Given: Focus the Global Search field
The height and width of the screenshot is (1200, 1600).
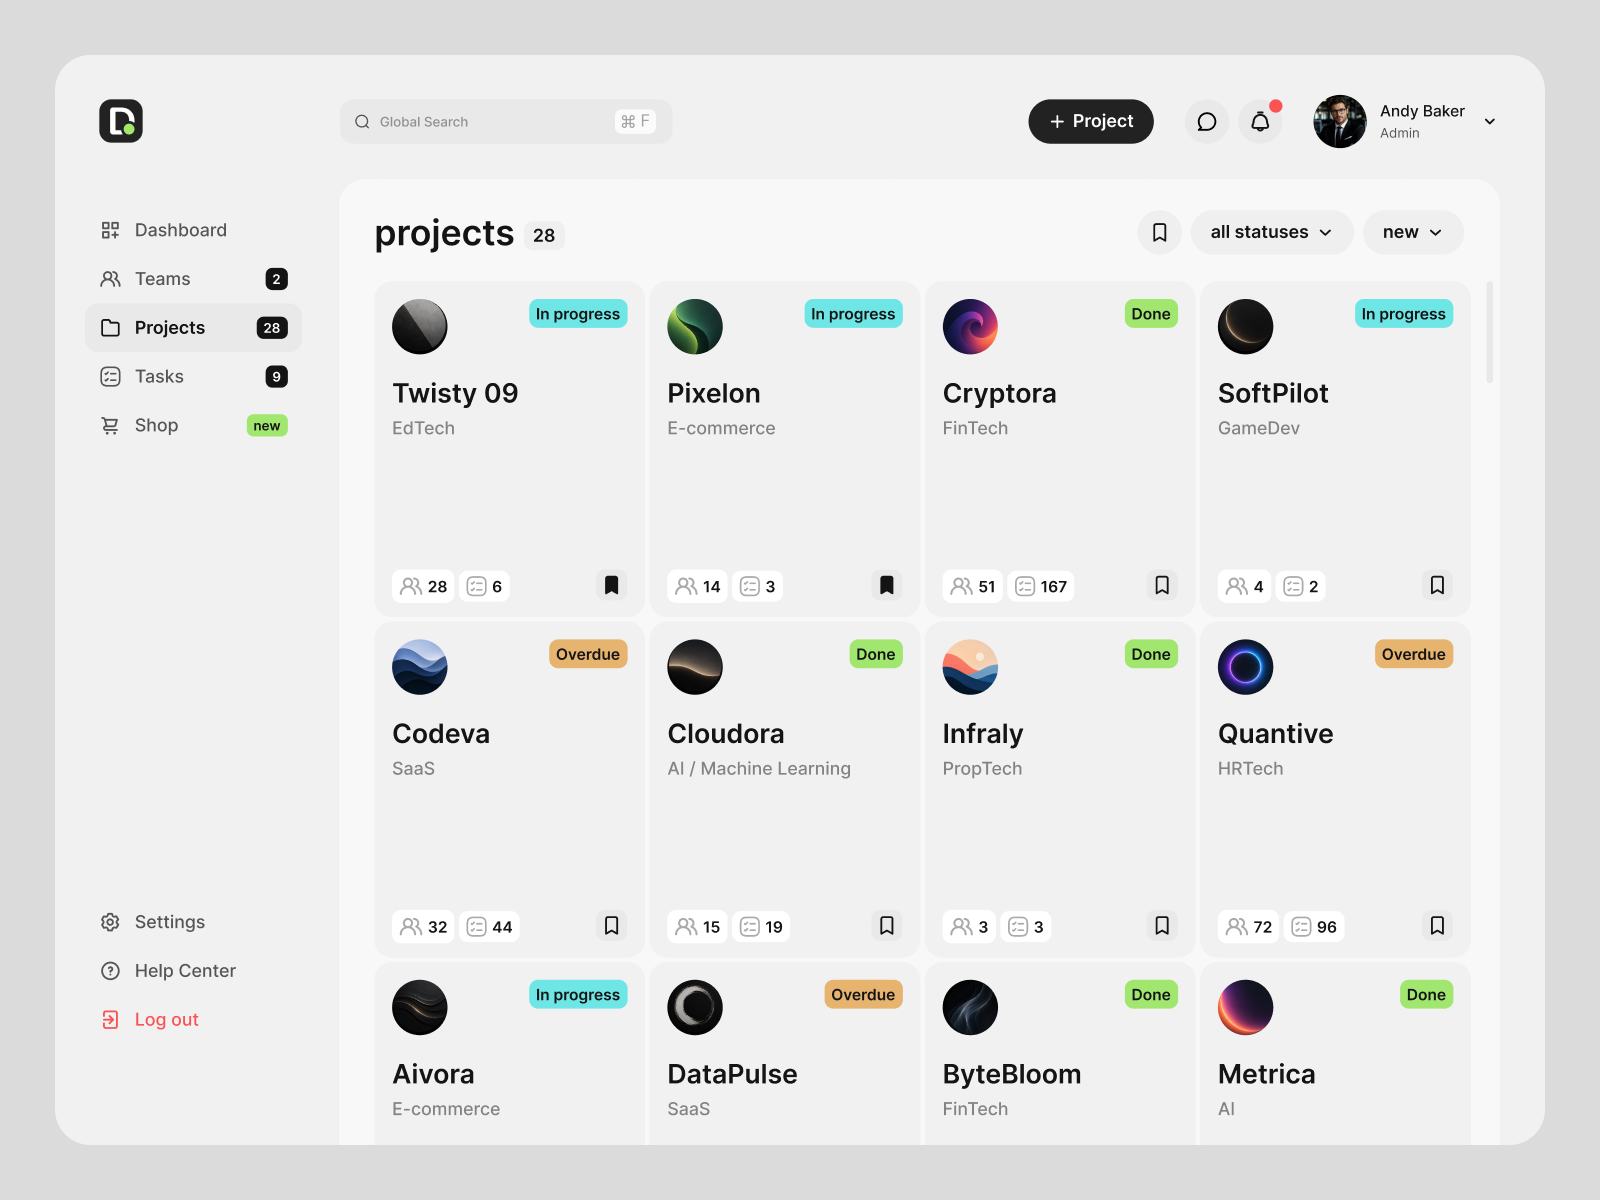Looking at the screenshot, I should (506, 122).
